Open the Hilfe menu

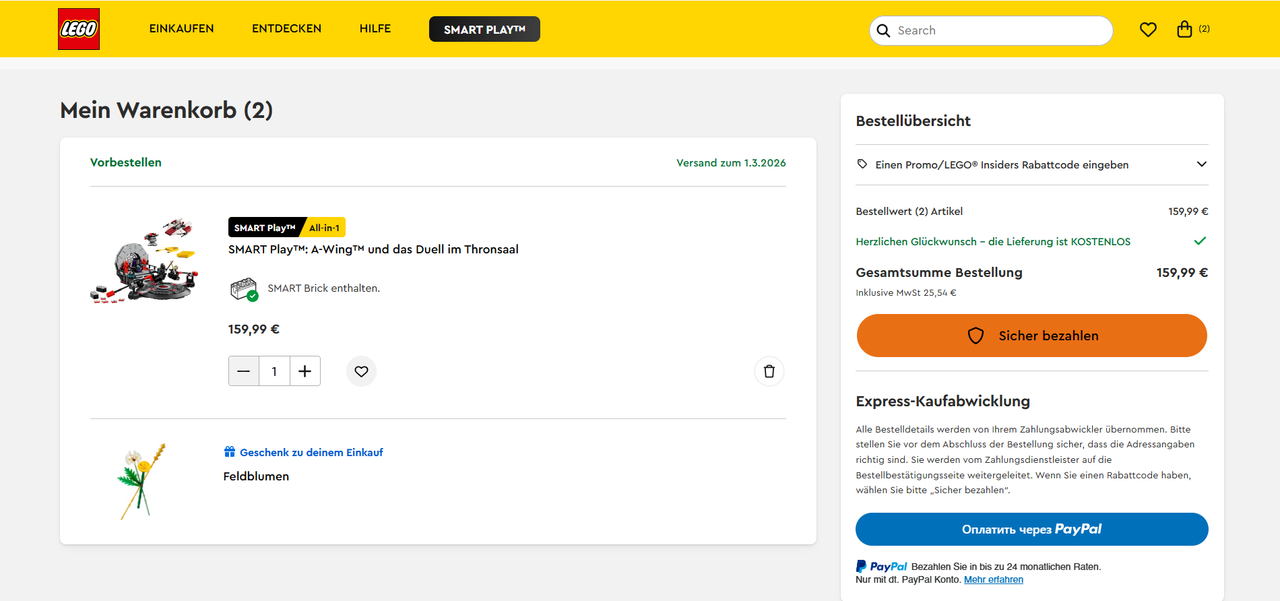(375, 29)
